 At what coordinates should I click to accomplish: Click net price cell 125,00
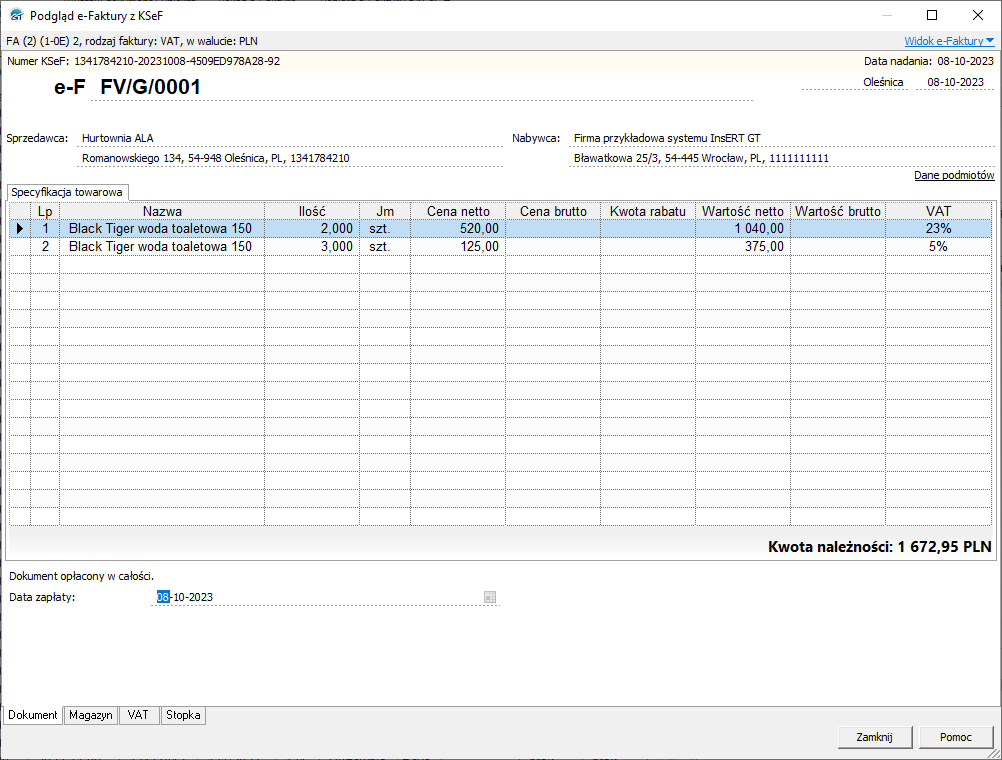tap(458, 246)
